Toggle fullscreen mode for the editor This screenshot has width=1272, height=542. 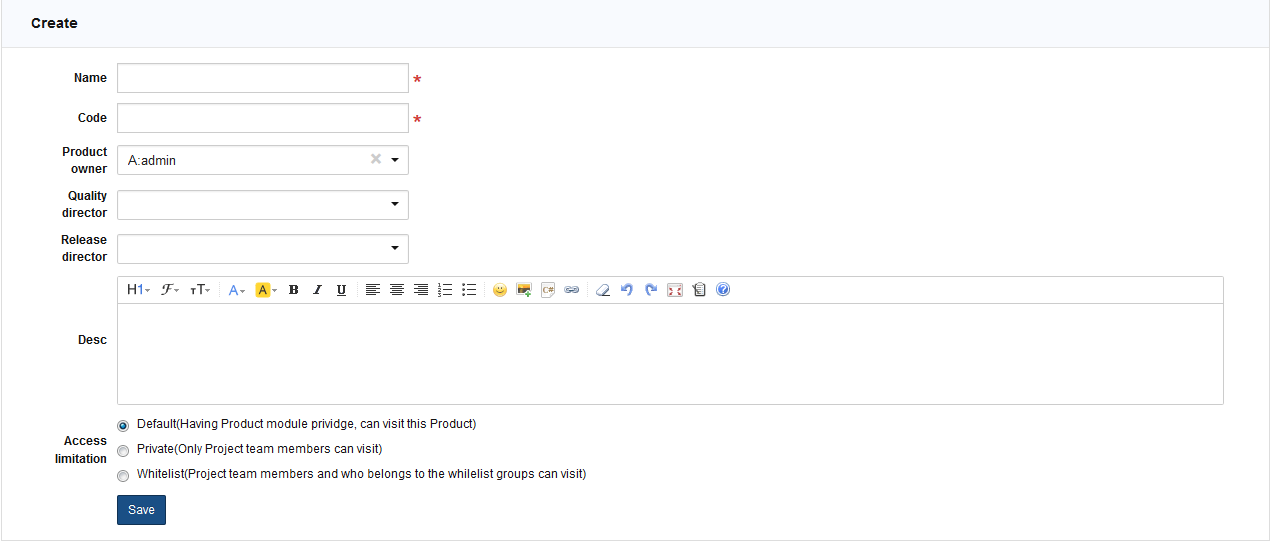[675, 290]
